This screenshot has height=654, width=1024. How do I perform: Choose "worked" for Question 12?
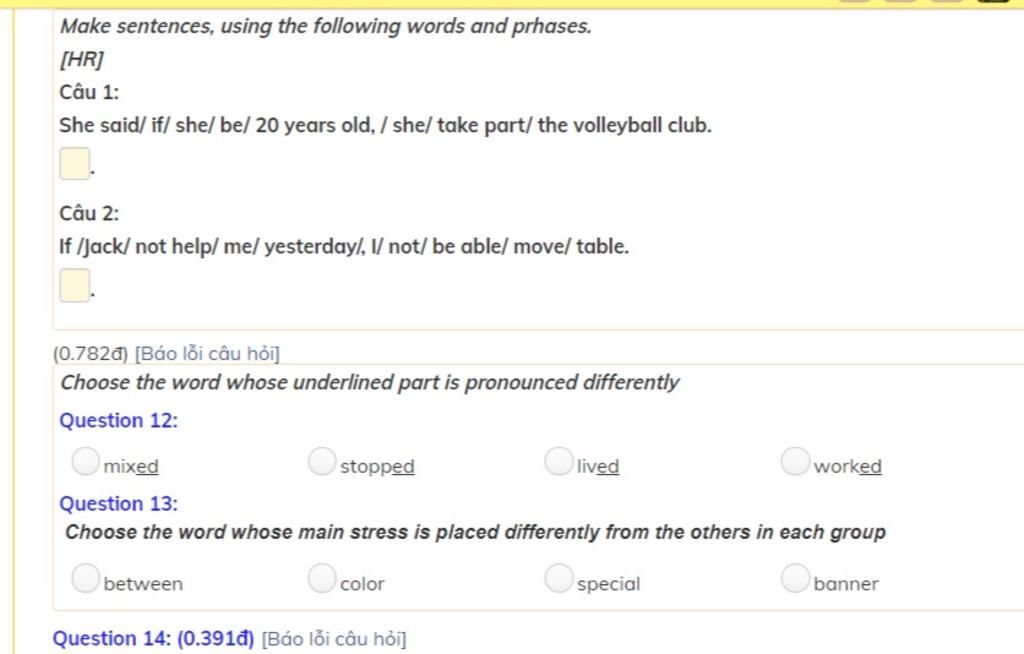(795, 461)
